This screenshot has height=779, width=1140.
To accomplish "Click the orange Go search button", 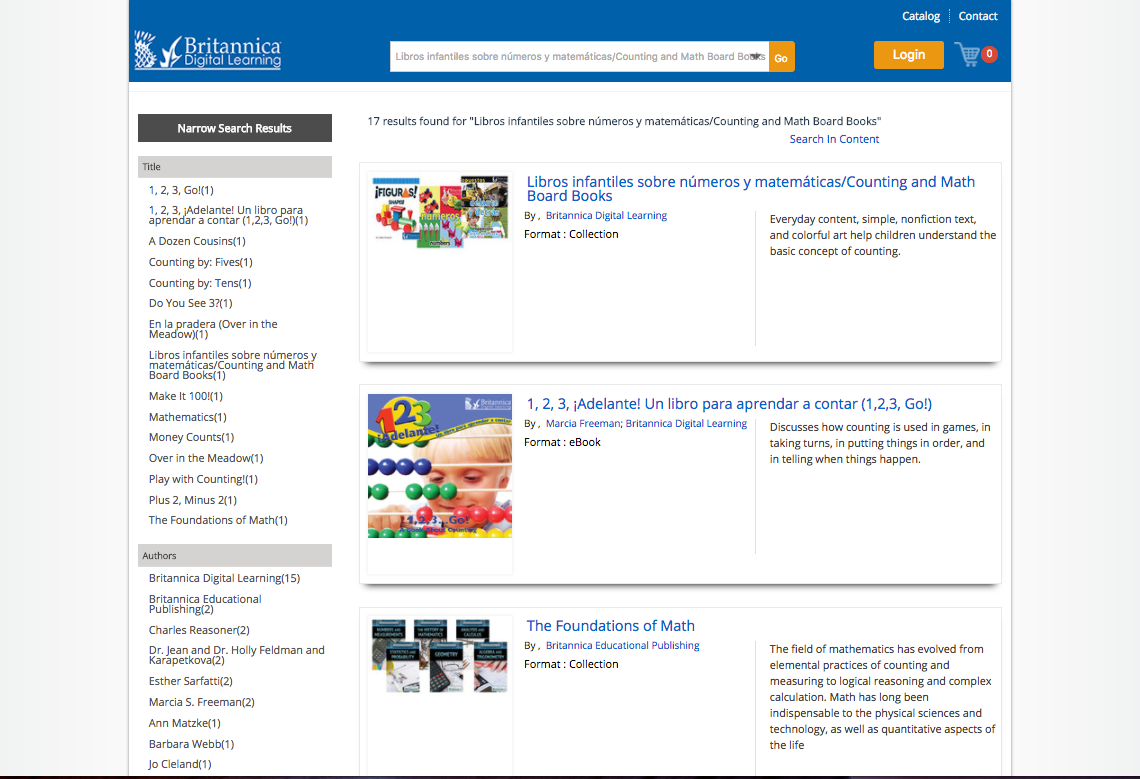I will point(782,57).
